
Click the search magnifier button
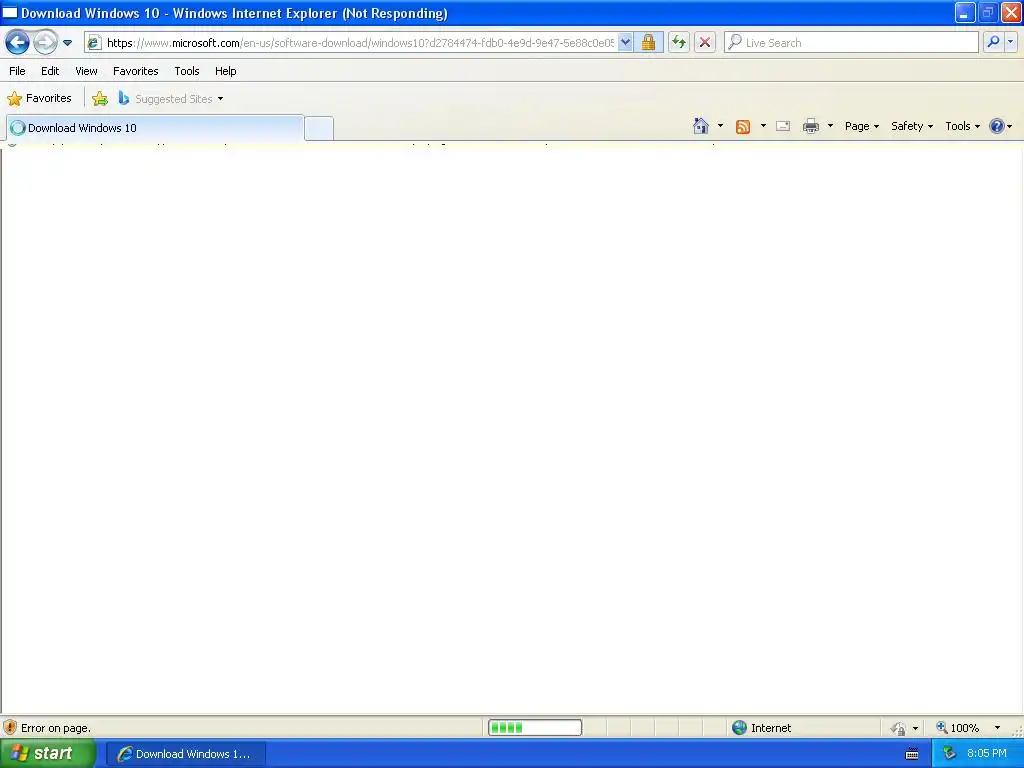(993, 42)
